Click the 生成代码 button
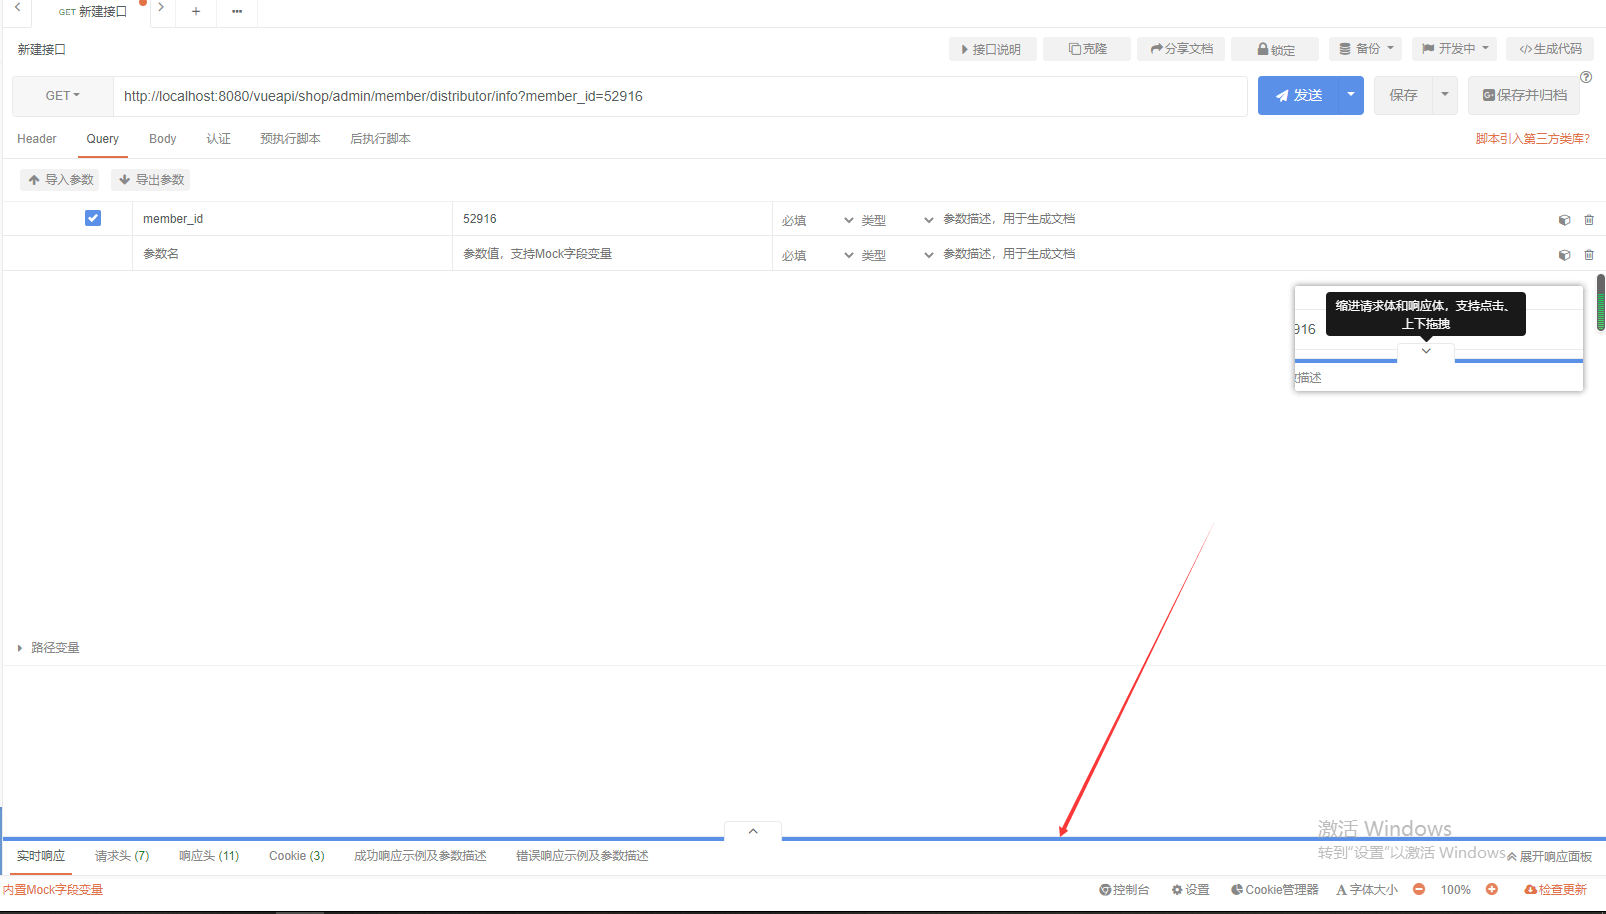Screen dimensions: 1606x914 pyautogui.click(x=1550, y=49)
